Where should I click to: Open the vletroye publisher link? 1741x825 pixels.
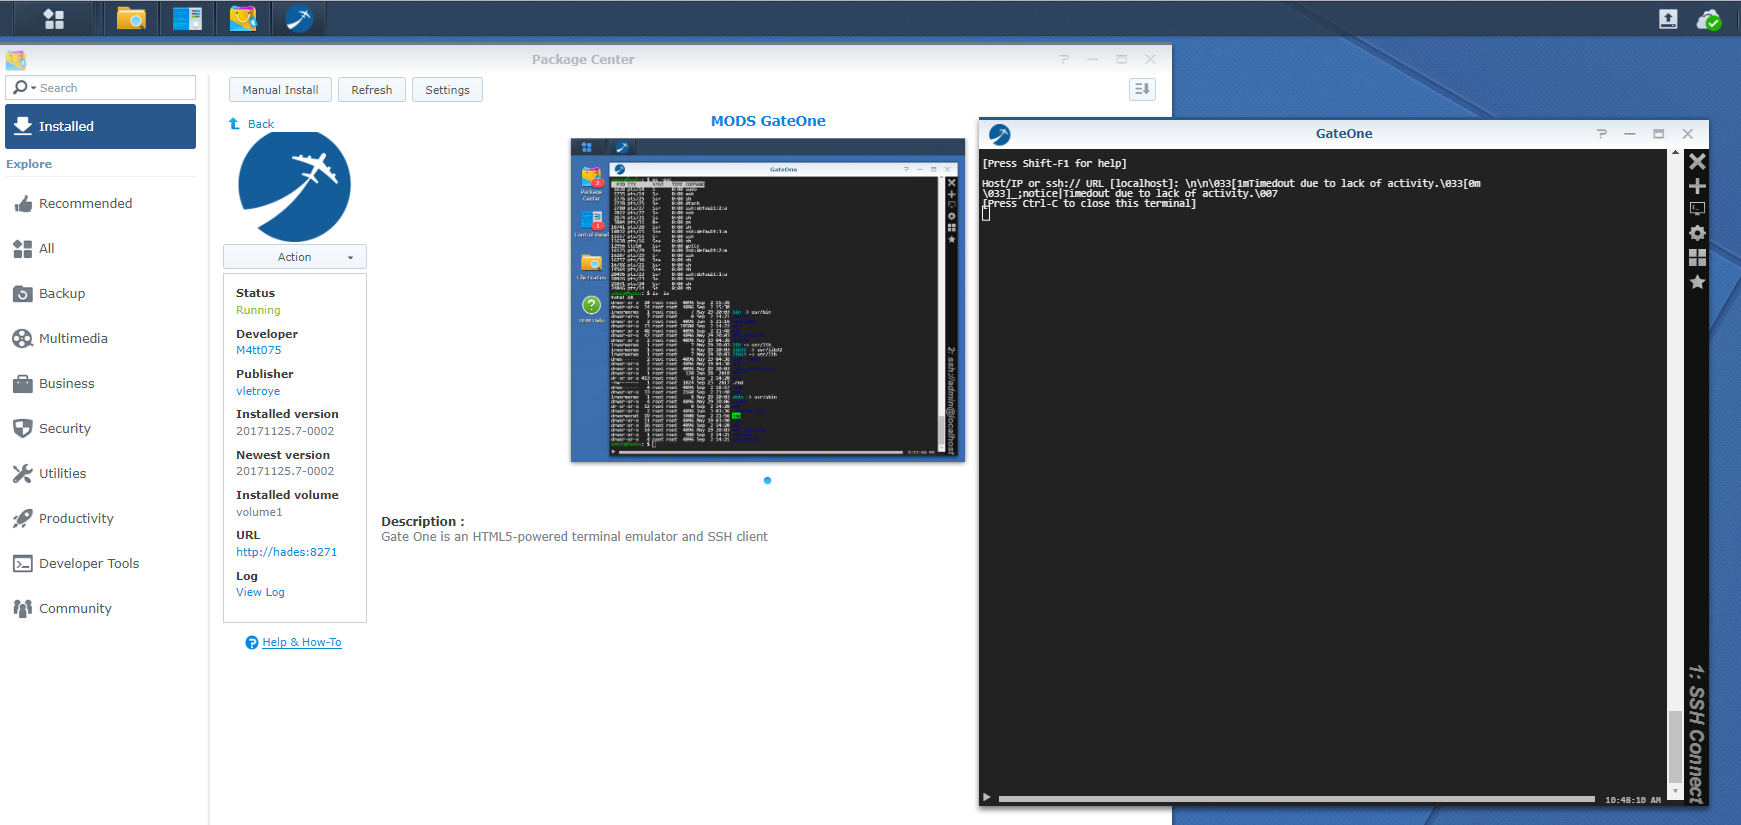pos(258,391)
